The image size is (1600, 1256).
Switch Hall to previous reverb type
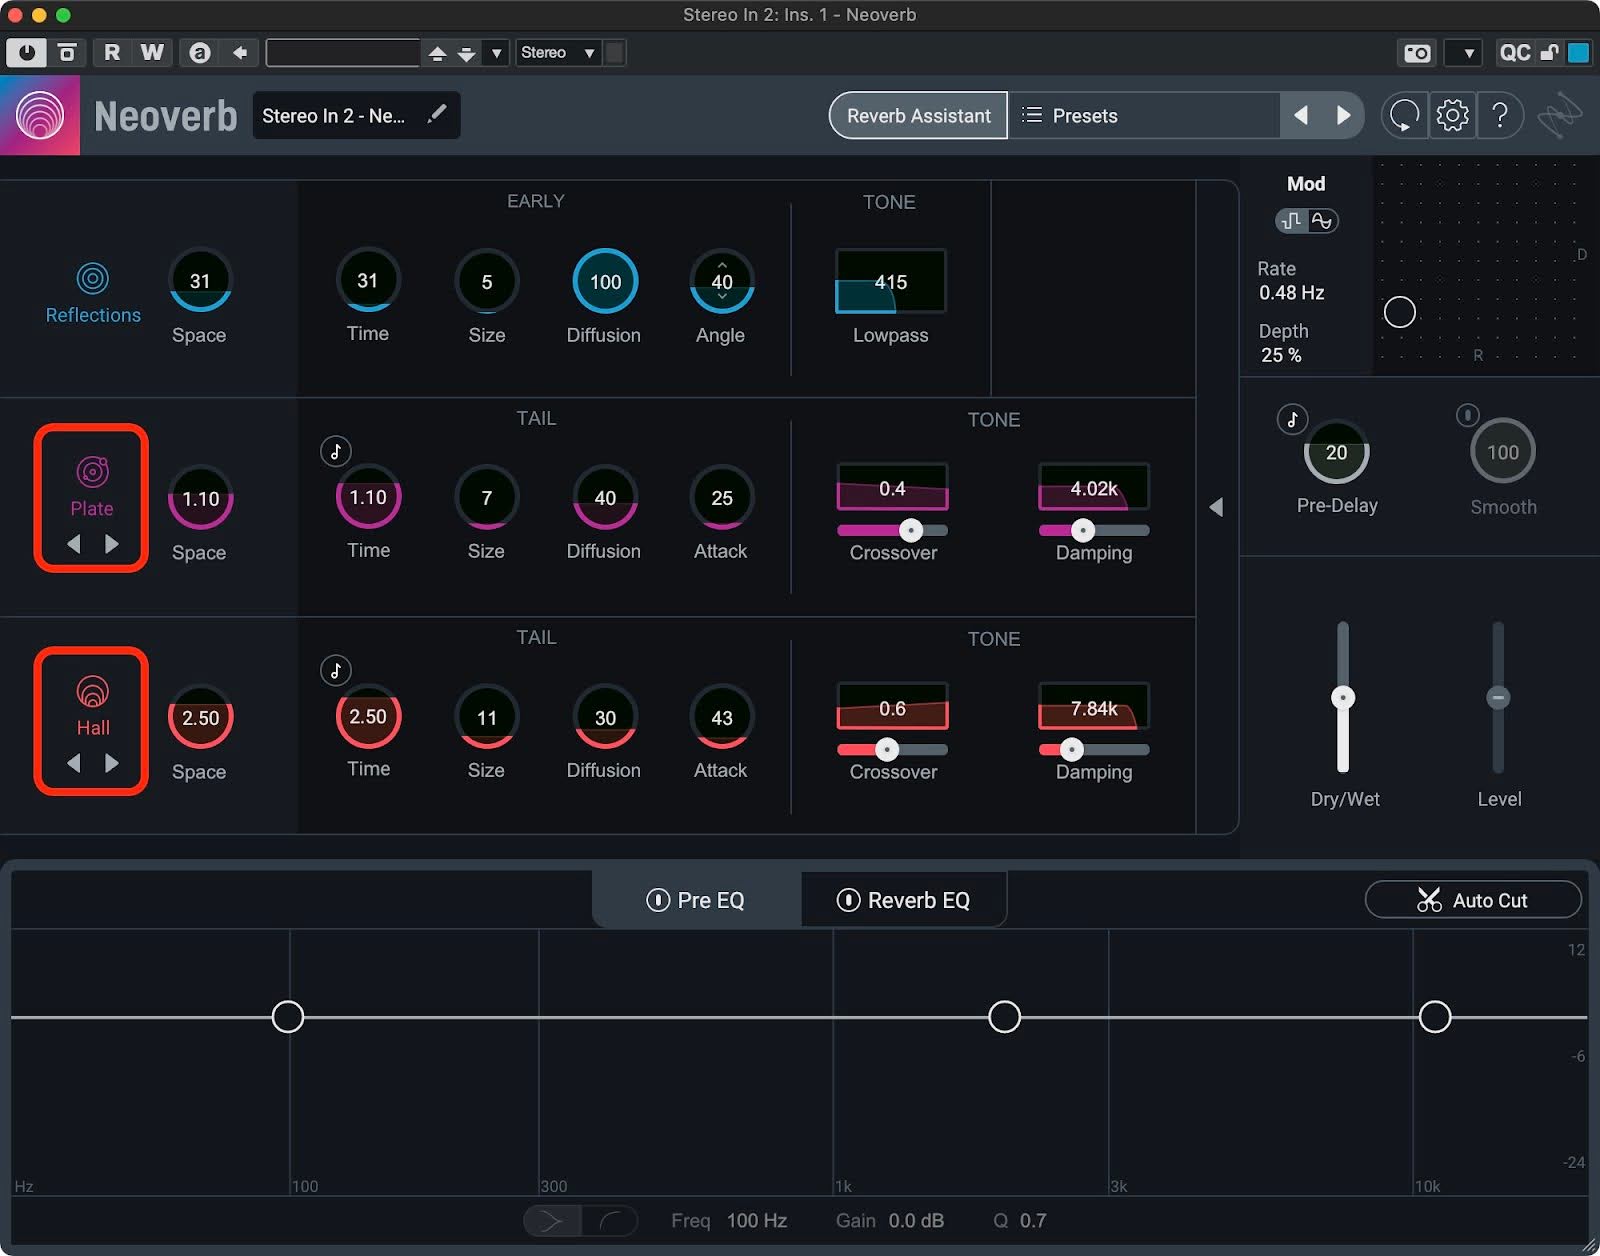pos(74,763)
